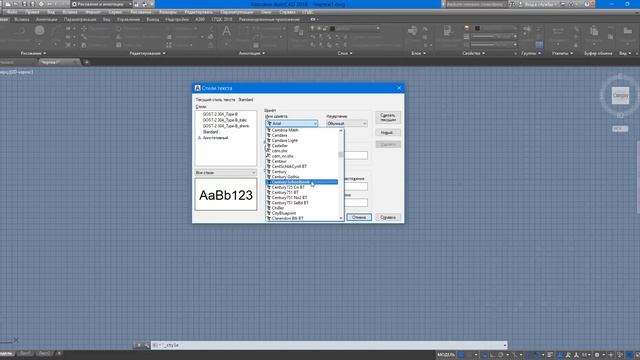640x360 pixels.
Task: Expand the Свойства ribbon panel
Action: [x=473, y=53]
